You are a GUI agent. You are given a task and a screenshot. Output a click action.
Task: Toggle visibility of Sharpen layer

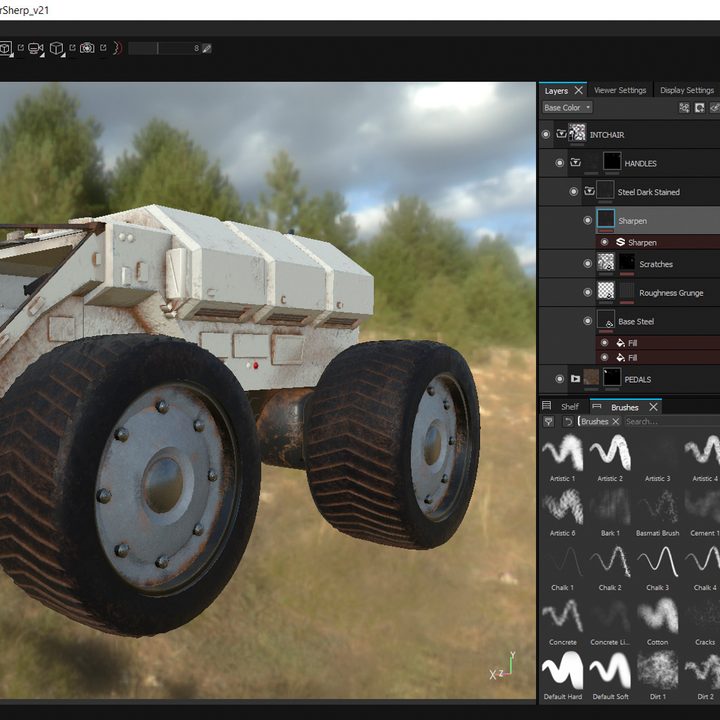coord(587,220)
